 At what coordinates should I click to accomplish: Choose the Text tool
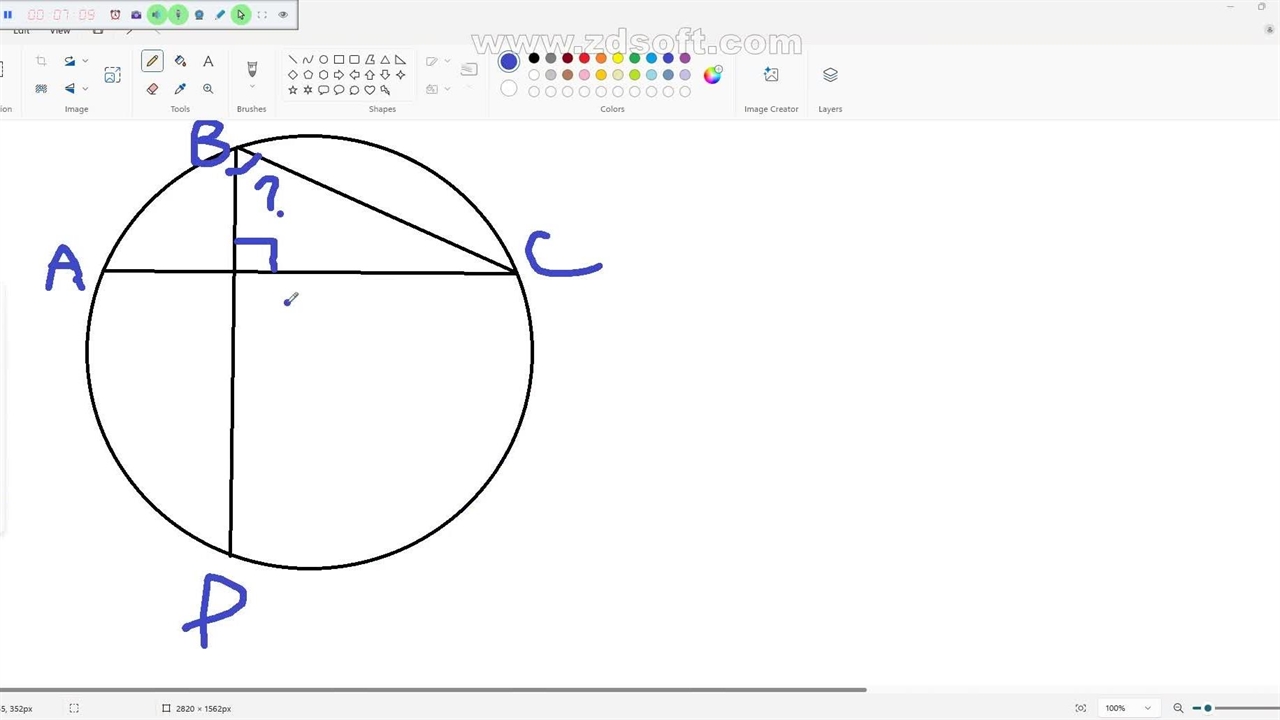[x=208, y=61]
